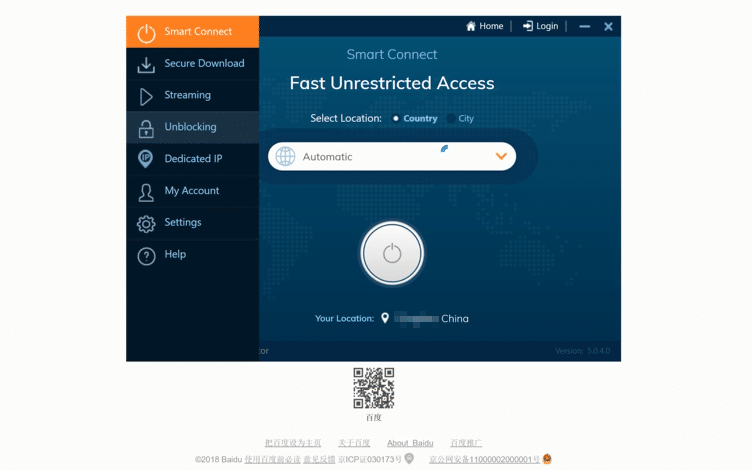Click the shield icon after ICP number
The image size is (752, 470).
click(409, 458)
